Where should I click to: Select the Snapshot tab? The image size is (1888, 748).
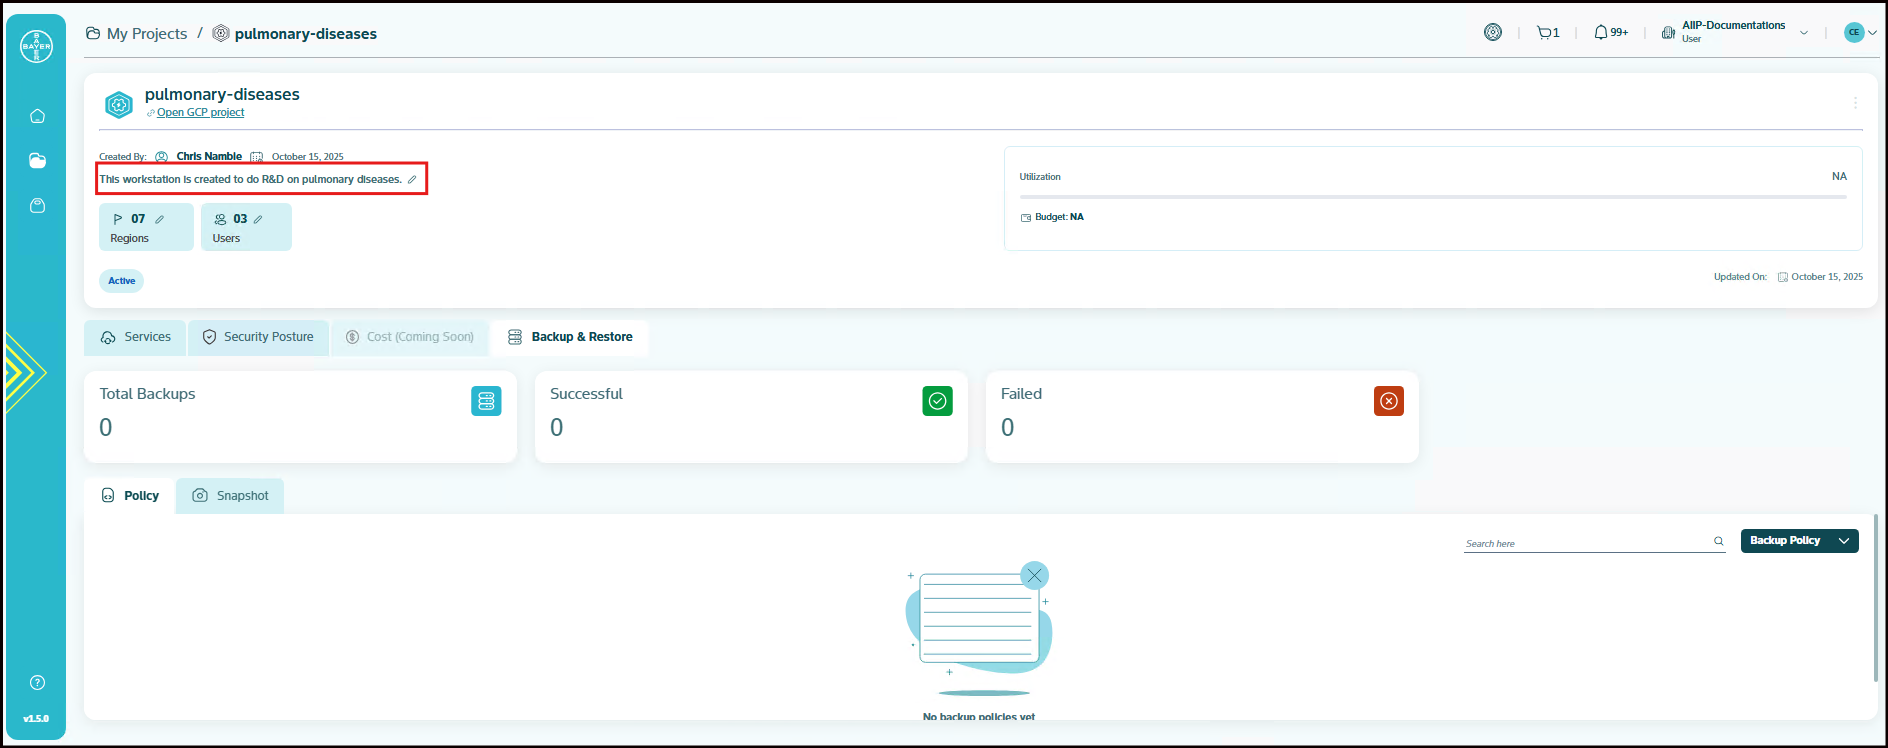tap(231, 496)
